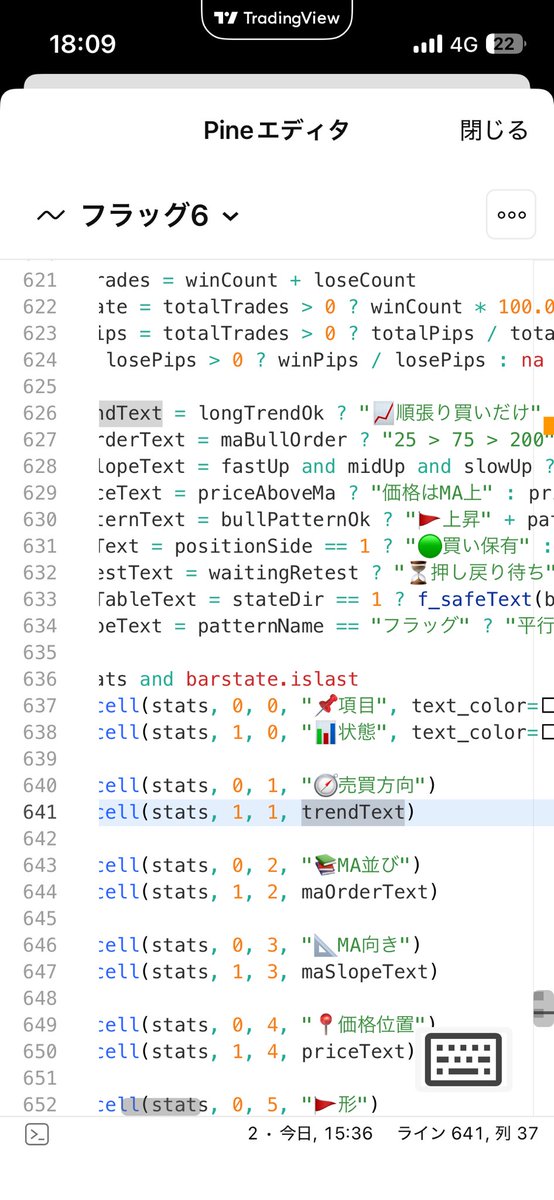554x1200 pixels.
Task: Click the ライン 641, 列 37 cursor status
Action: 468,1134
